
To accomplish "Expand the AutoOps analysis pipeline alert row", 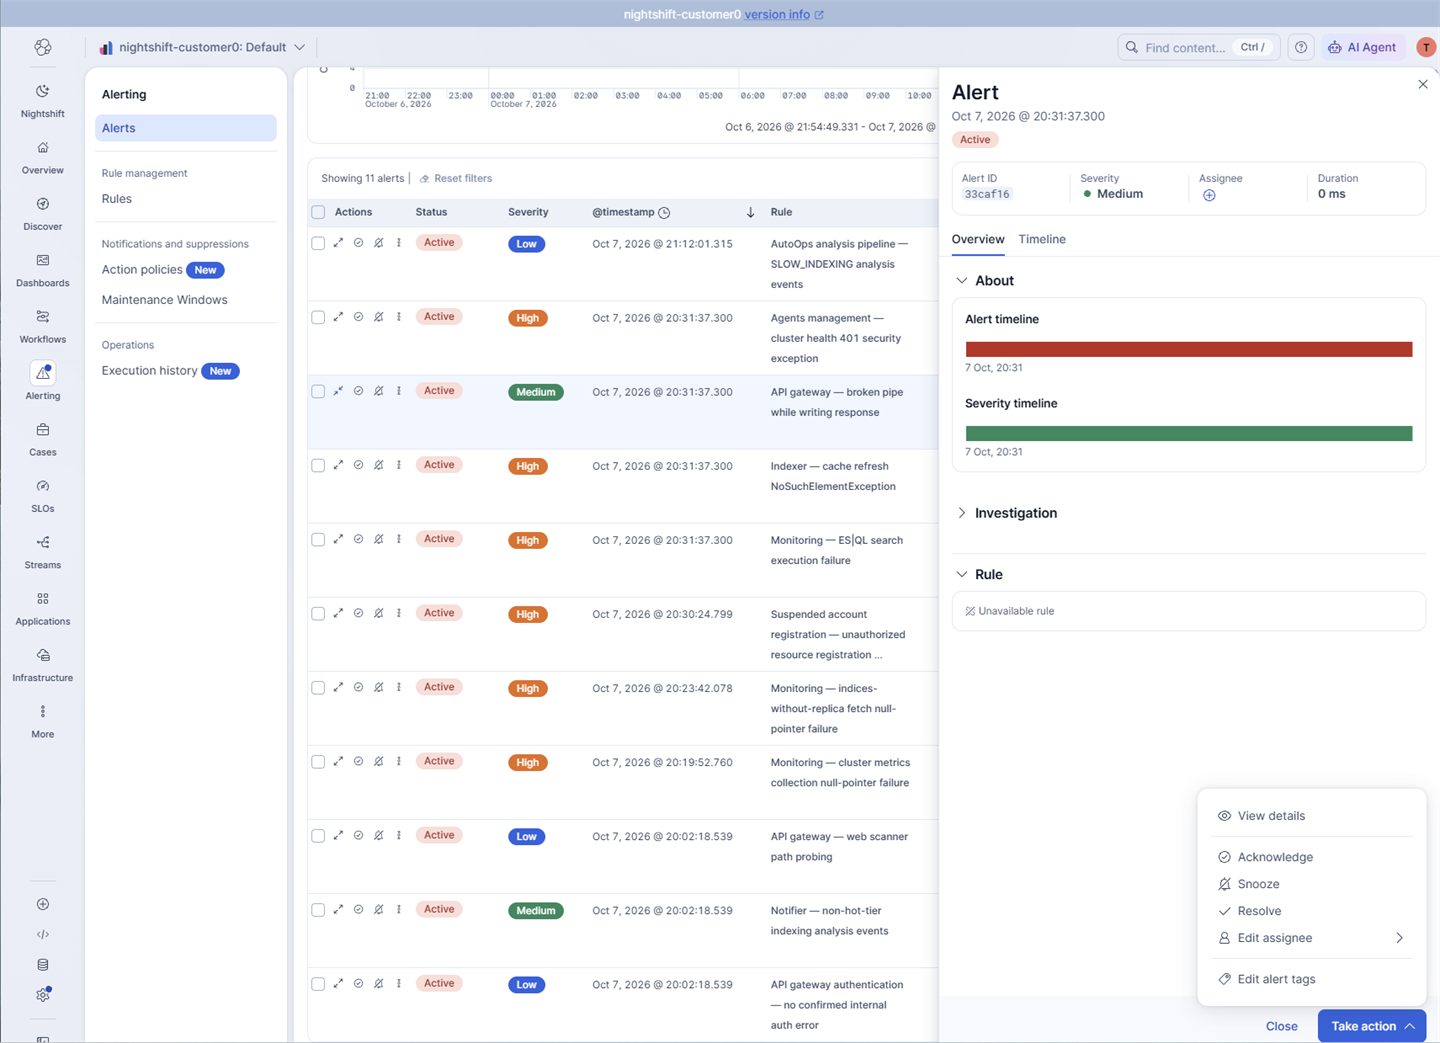I will coord(338,243).
